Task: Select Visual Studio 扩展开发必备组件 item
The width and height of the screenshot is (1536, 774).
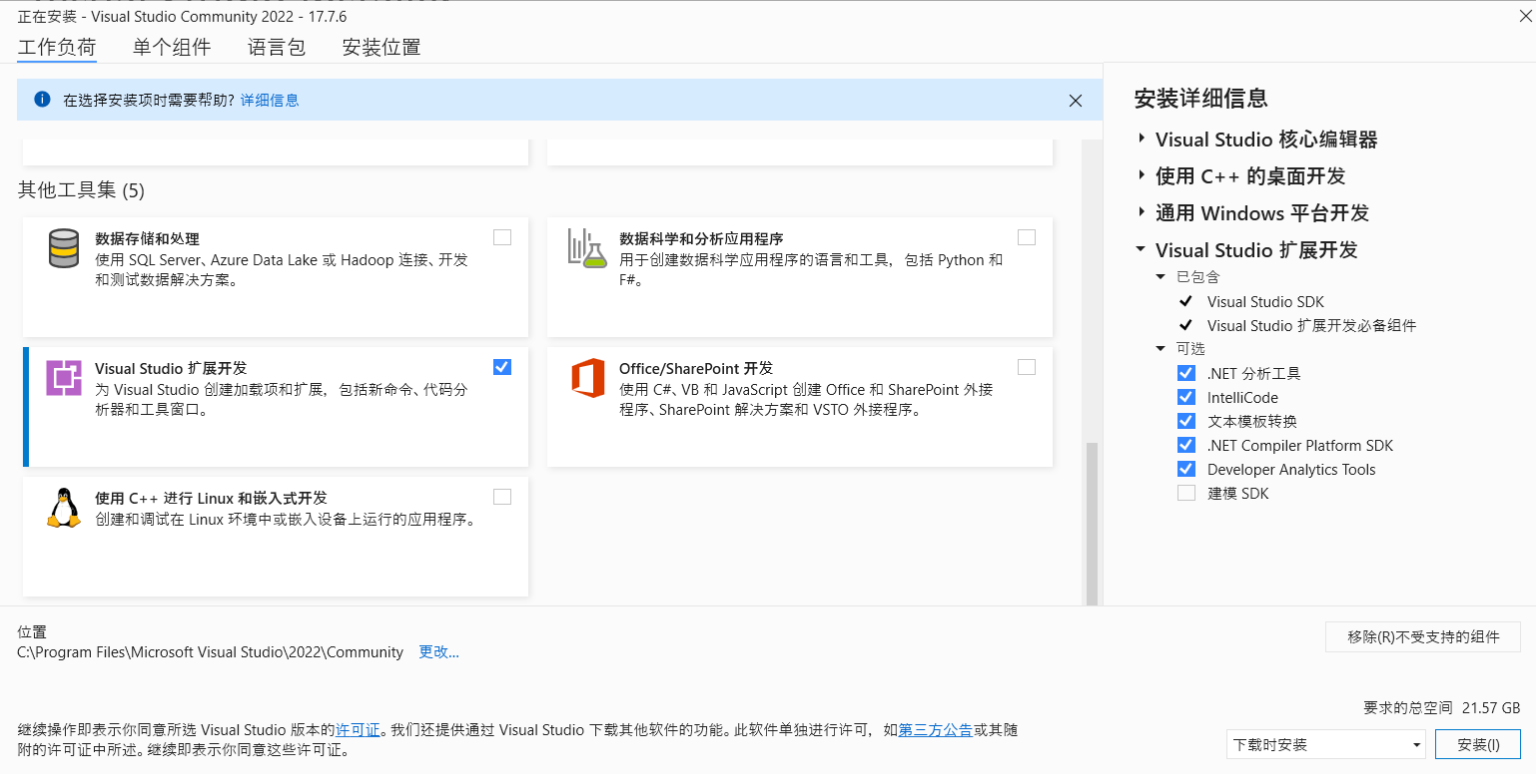Action: (x=1311, y=325)
